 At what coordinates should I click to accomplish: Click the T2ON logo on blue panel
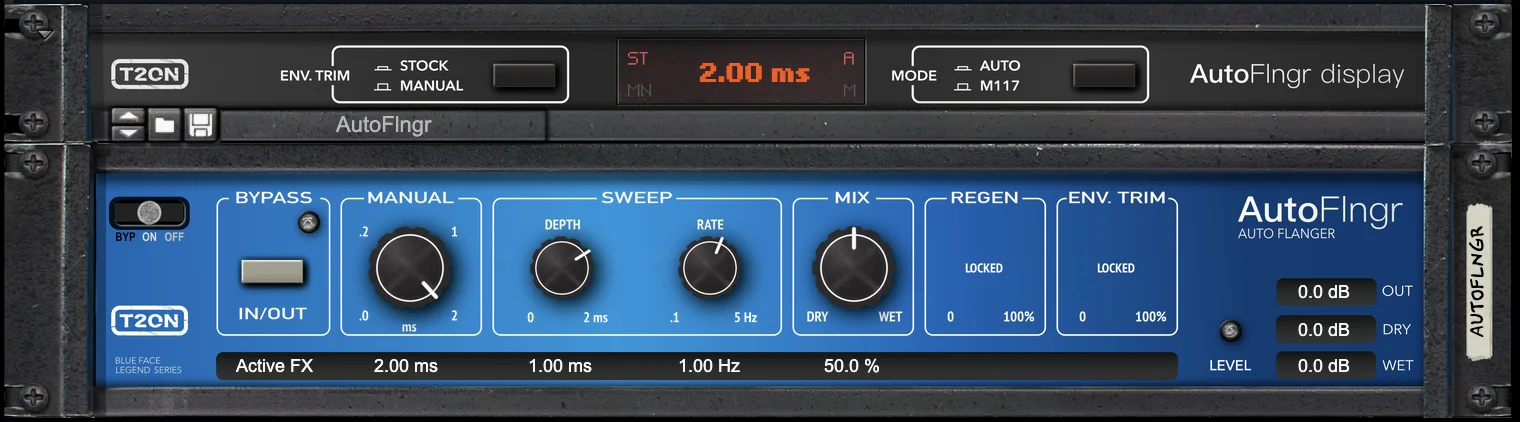tap(149, 321)
